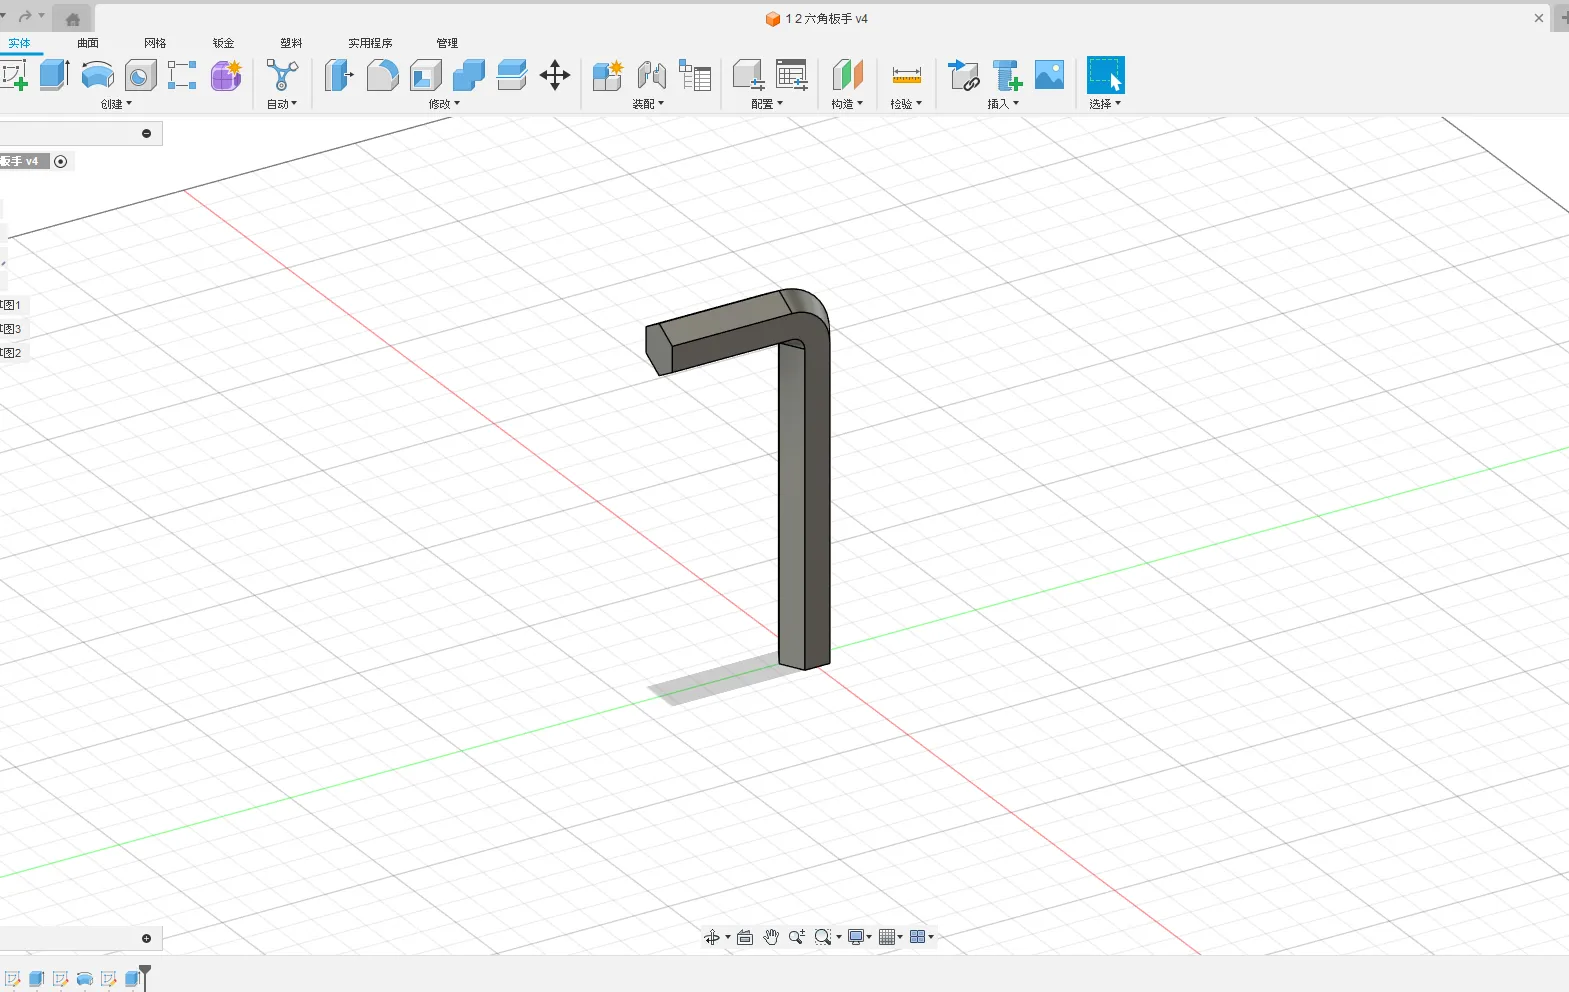1569x992 pixels.
Task: Switch to the 塑料 tab
Action: point(291,43)
